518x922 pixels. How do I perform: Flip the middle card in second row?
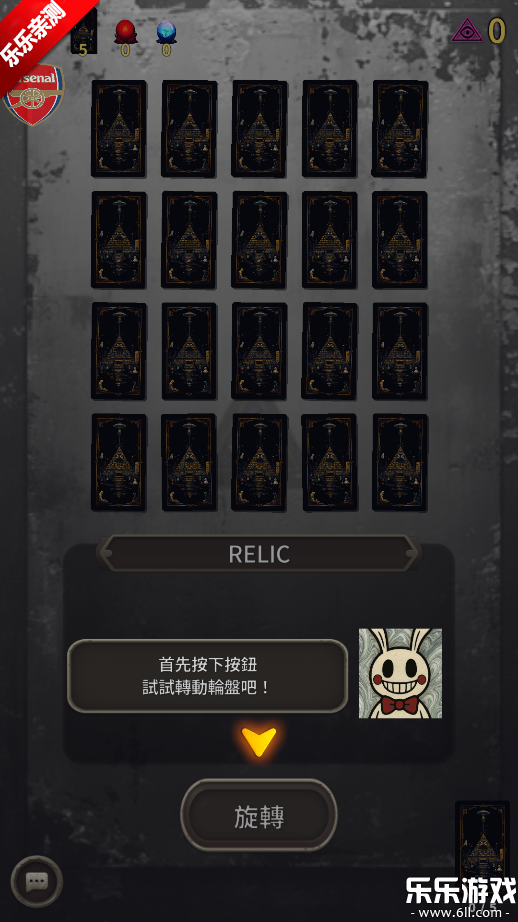click(259, 240)
